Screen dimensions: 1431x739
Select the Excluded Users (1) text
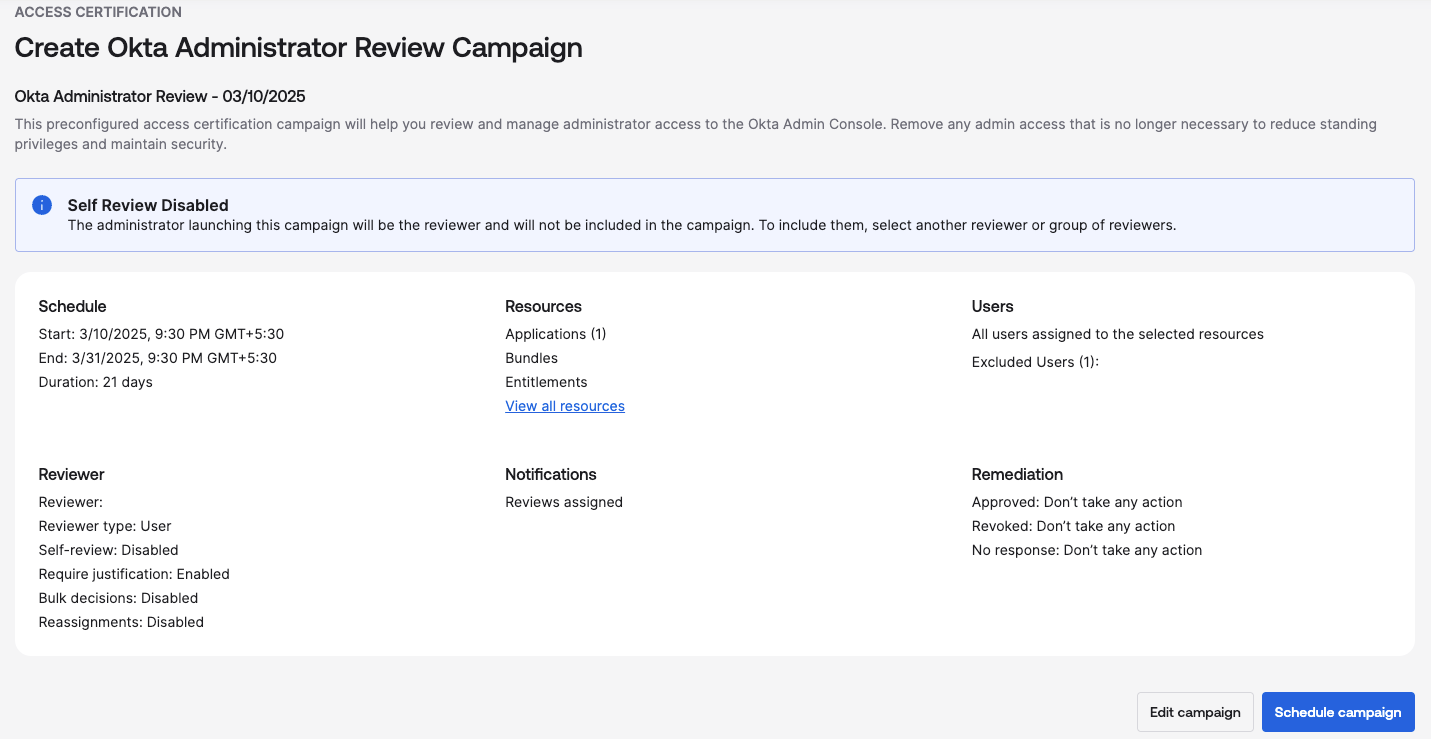pos(1035,362)
